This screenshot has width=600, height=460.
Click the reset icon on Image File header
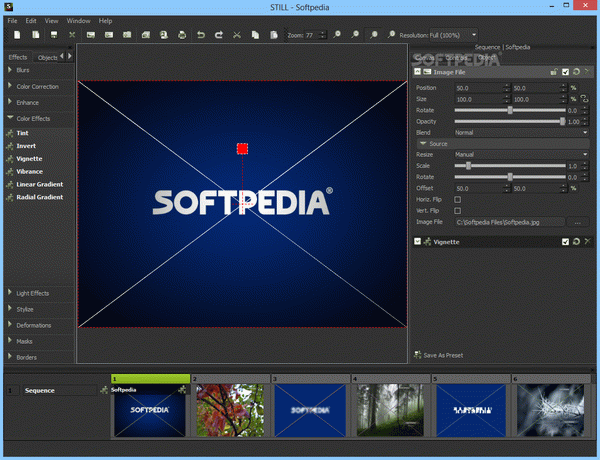point(576,72)
